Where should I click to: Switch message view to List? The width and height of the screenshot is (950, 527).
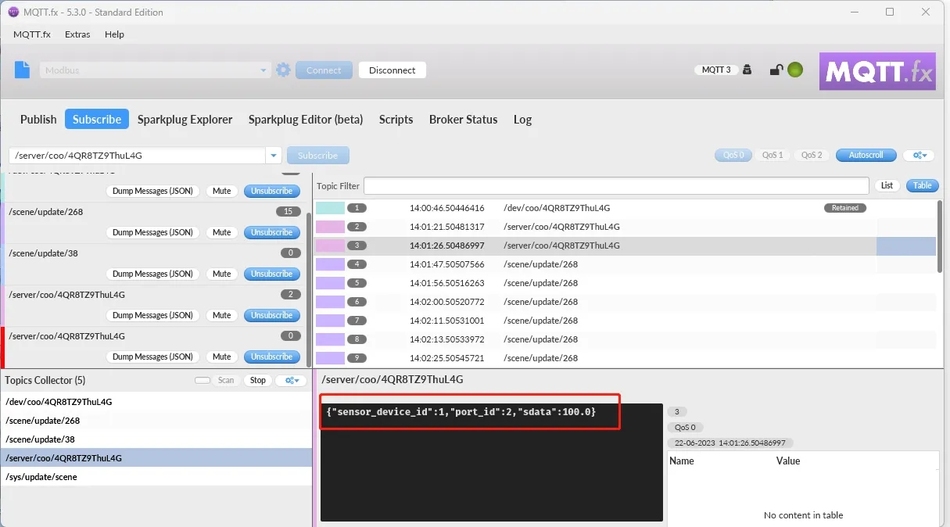tap(886, 185)
